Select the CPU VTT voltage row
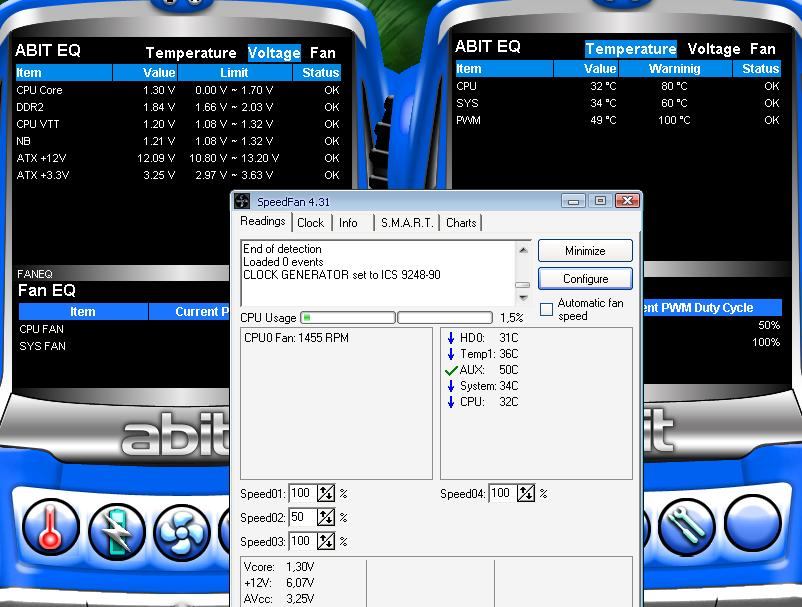Viewport: 802px width, 607px height. click(x=177, y=124)
